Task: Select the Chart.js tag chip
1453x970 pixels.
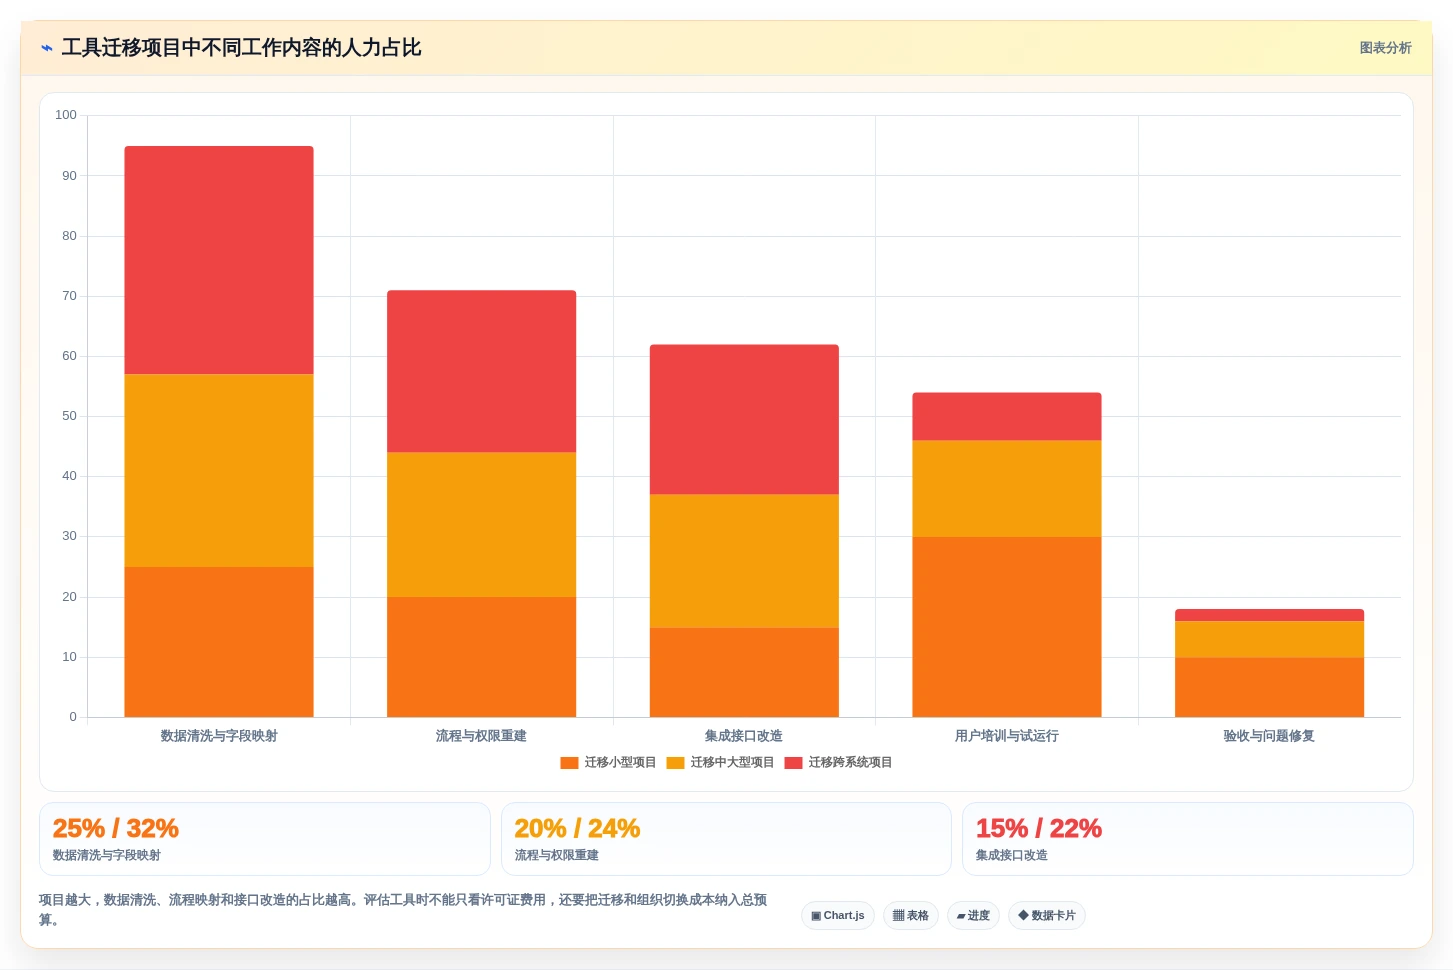Action: click(838, 916)
